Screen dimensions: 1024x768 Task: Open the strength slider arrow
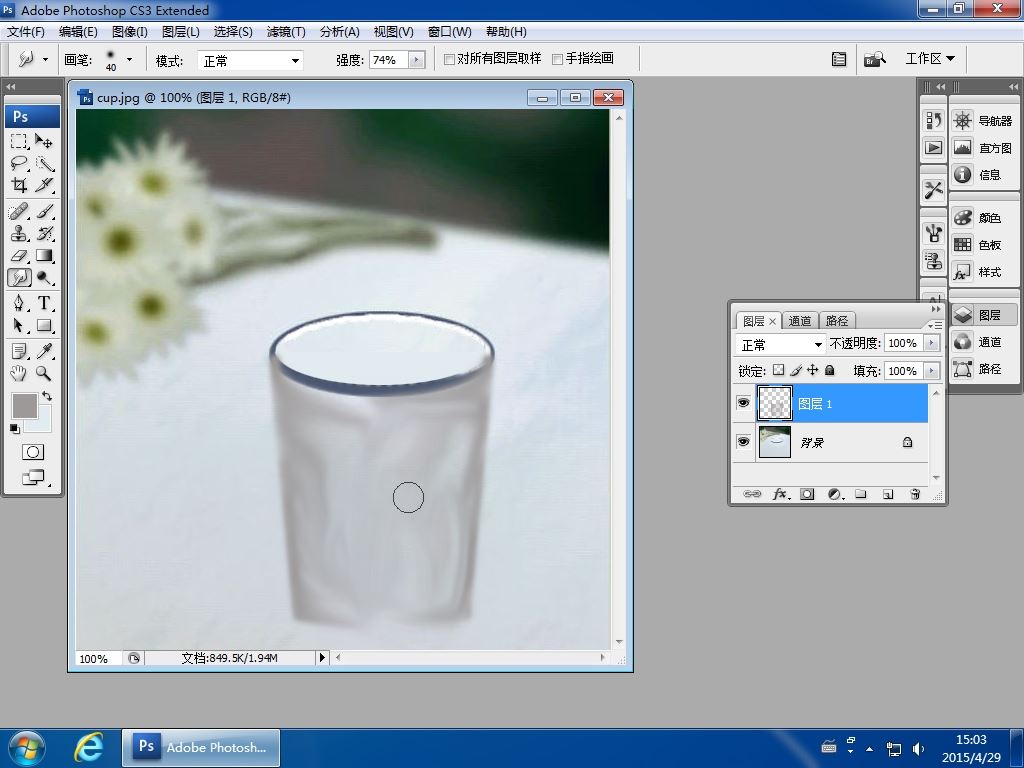click(x=417, y=60)
